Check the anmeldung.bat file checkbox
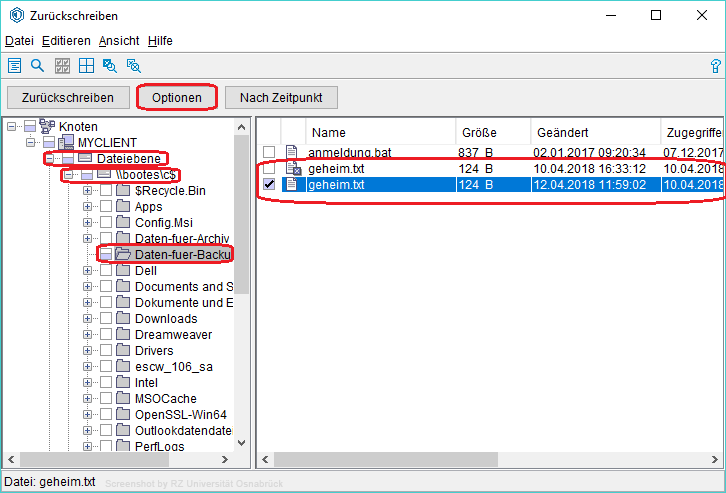Viewport: 726px width, 493px height. pos(268,152)
